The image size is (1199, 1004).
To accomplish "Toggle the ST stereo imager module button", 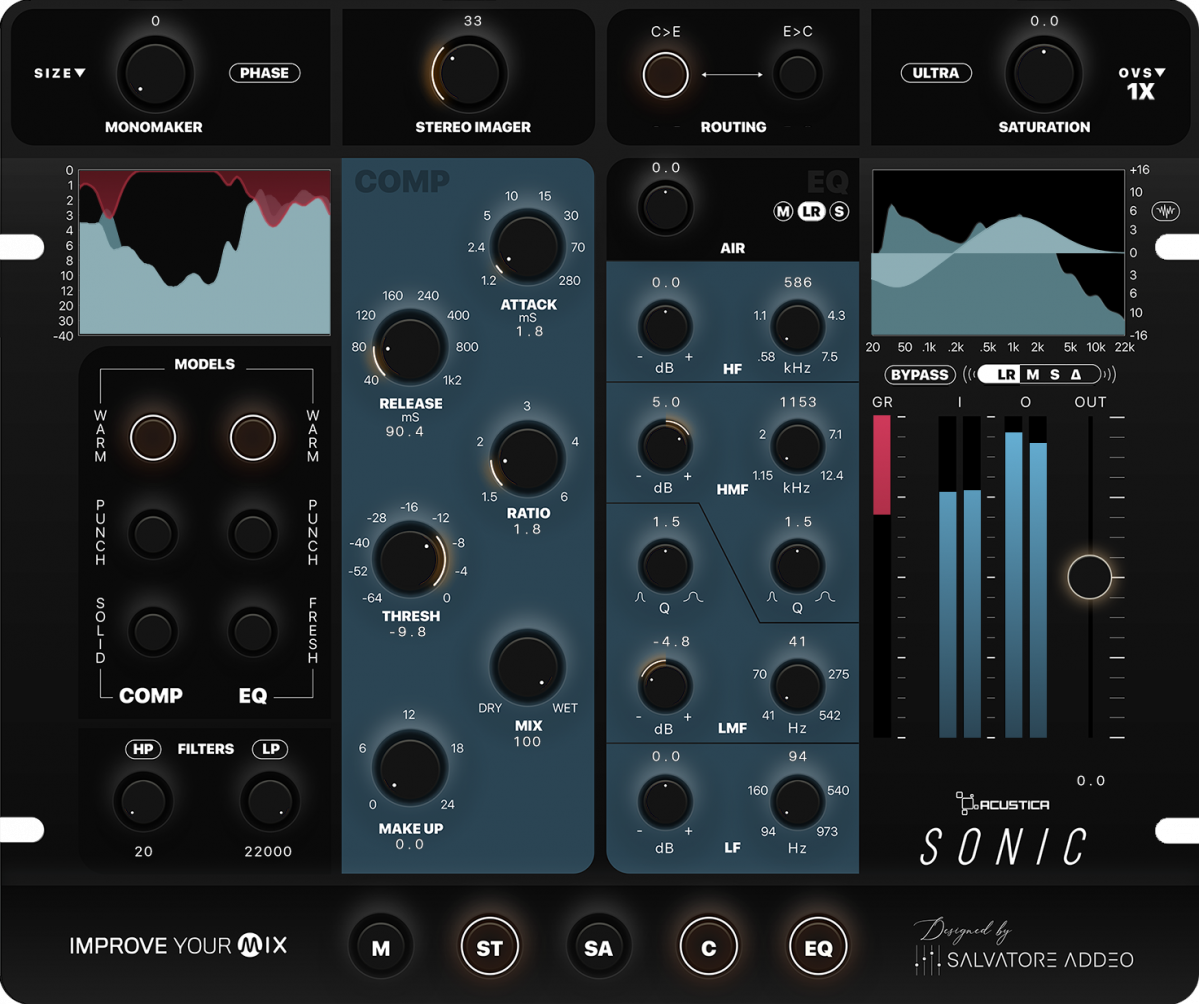I will 489,947.
